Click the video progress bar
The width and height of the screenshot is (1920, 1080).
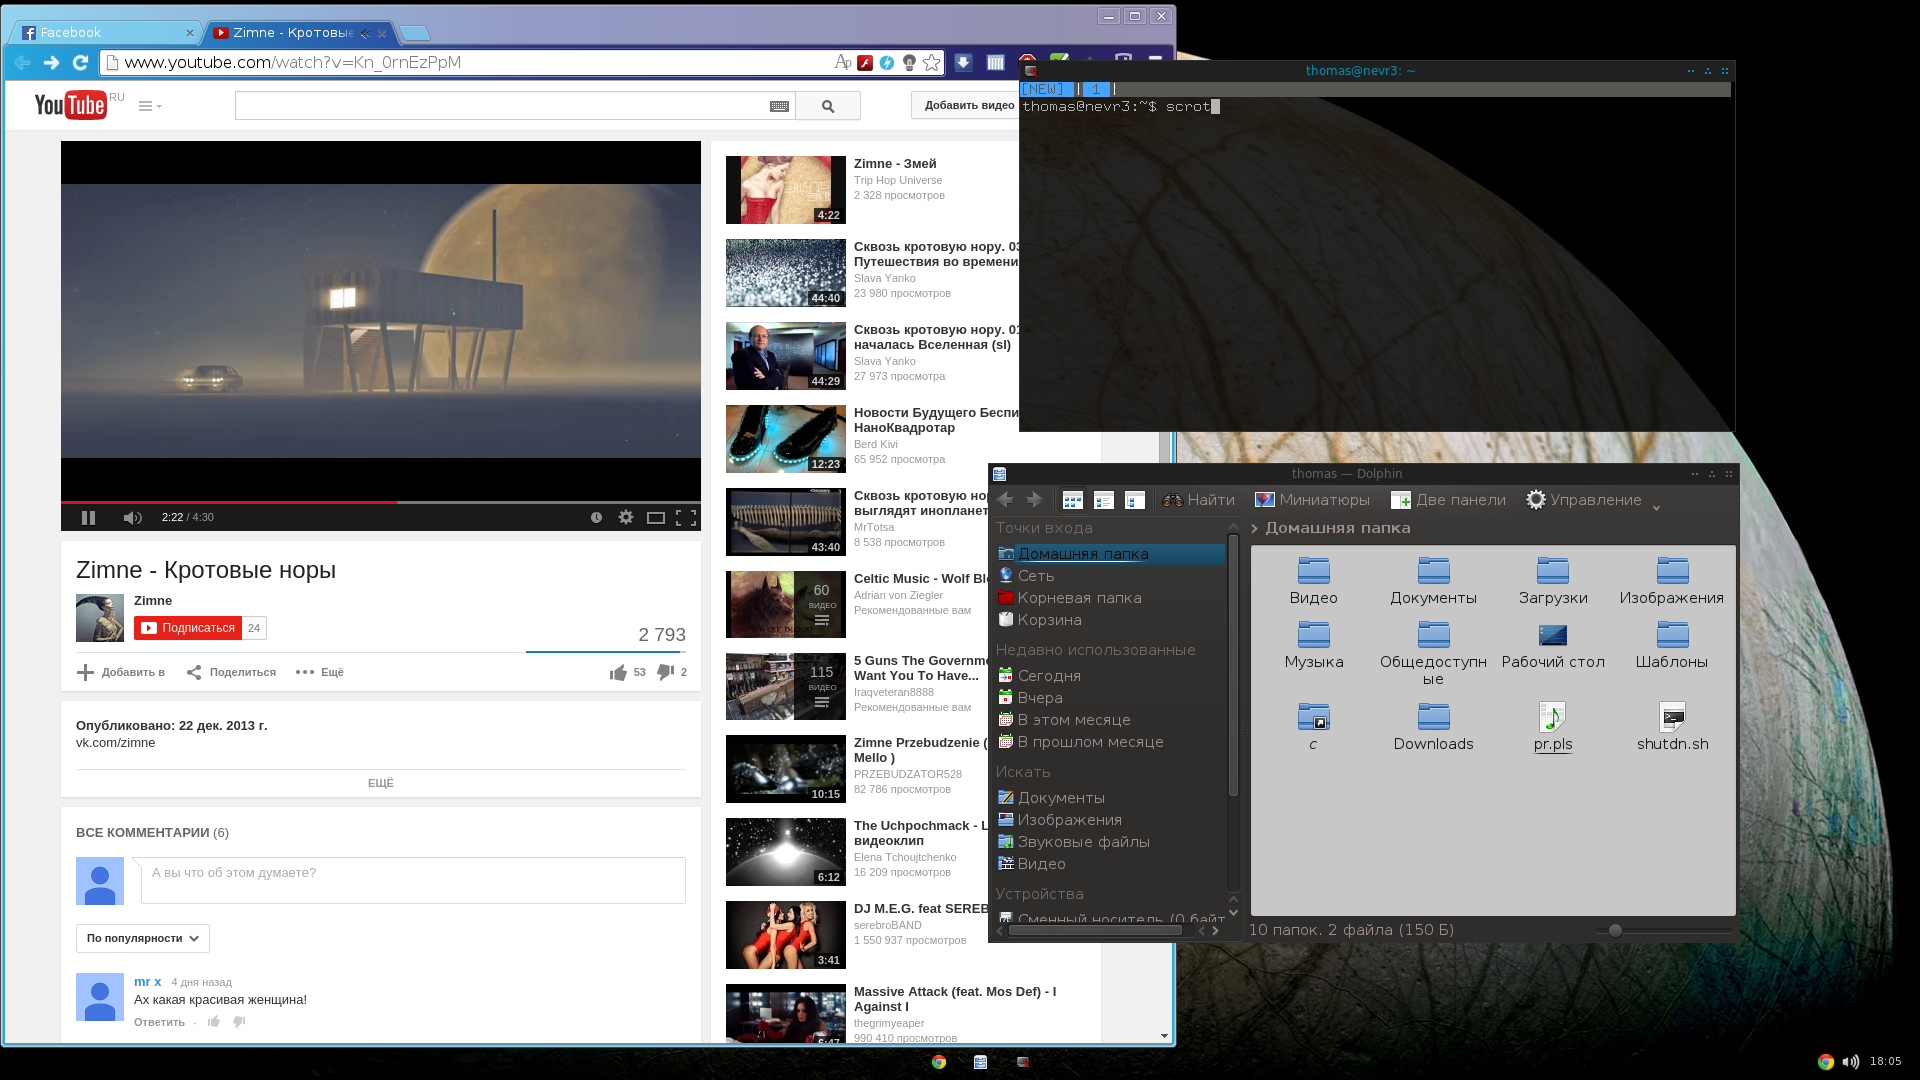(x=381, y=502)
